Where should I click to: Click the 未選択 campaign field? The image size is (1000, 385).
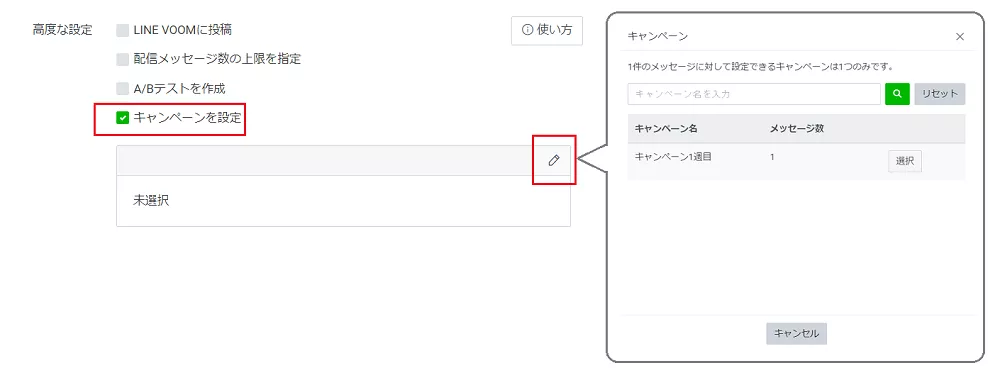[343, 201]
